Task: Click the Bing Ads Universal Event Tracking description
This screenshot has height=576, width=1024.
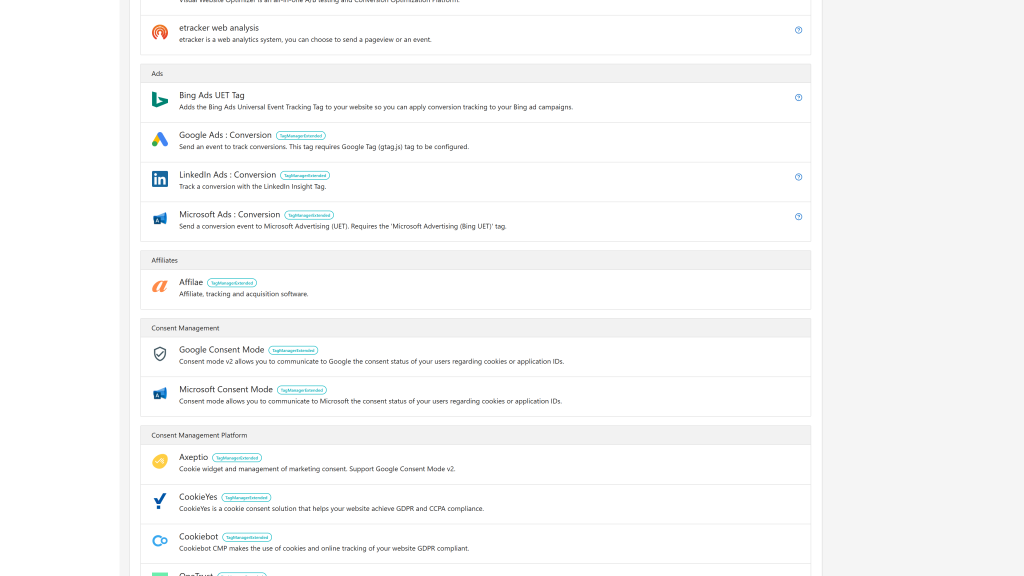Action: click(x=376, y=107)
